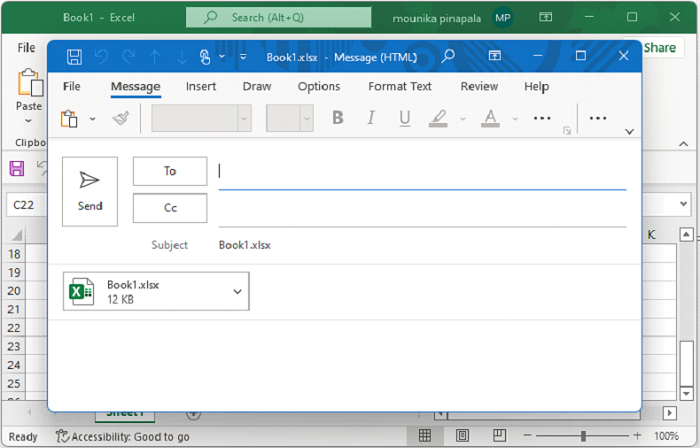Select the Book1.xlsx attachment icon

[x=81, y=291]
